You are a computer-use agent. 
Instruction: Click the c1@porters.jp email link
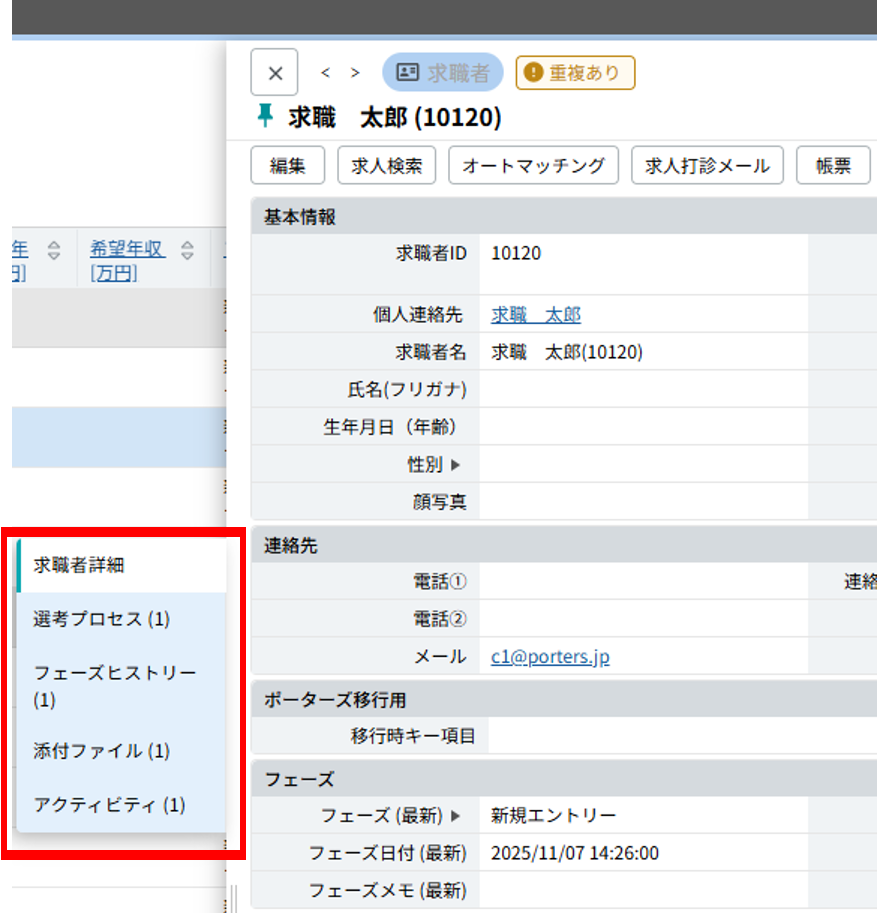[550, 657]
